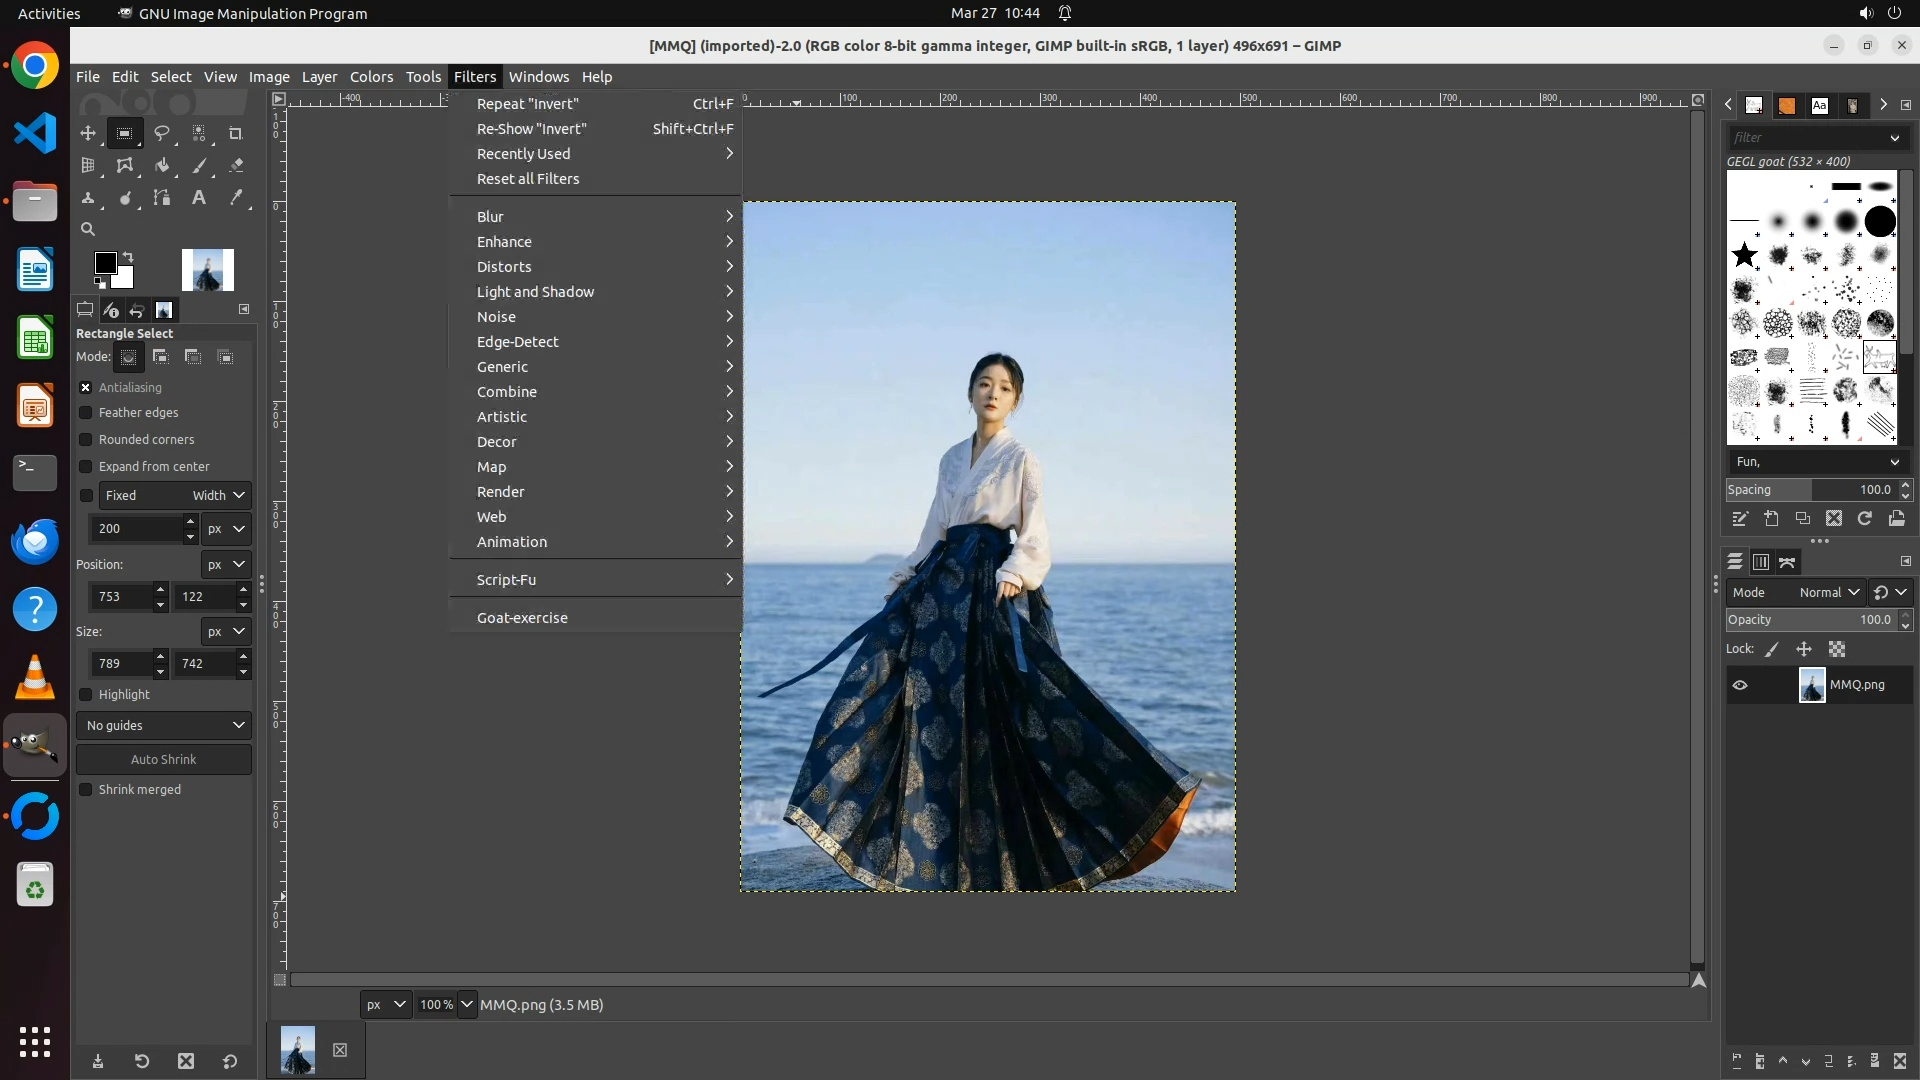
Task: Click the swap foreground/background colors arrow
Action: 128,257
